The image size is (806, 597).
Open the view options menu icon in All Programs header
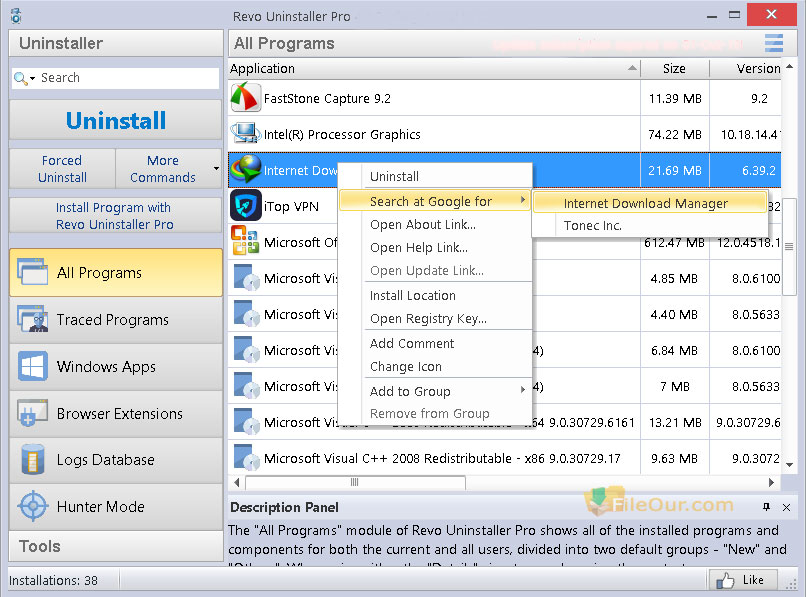774,43
